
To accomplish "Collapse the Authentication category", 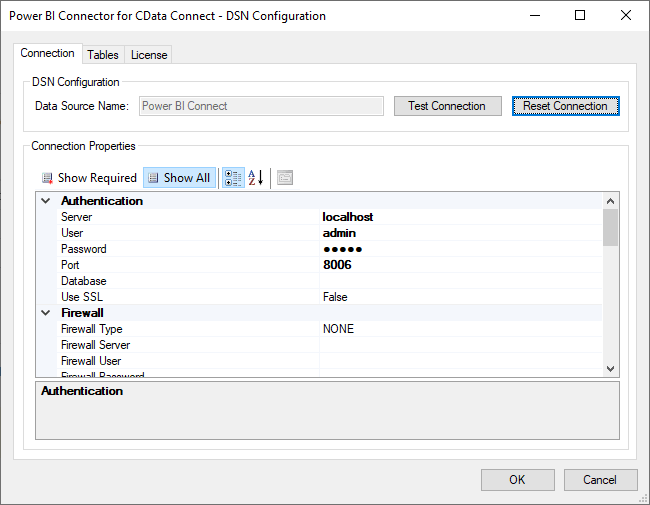I will pyautogui.click(x=45, y=201).
